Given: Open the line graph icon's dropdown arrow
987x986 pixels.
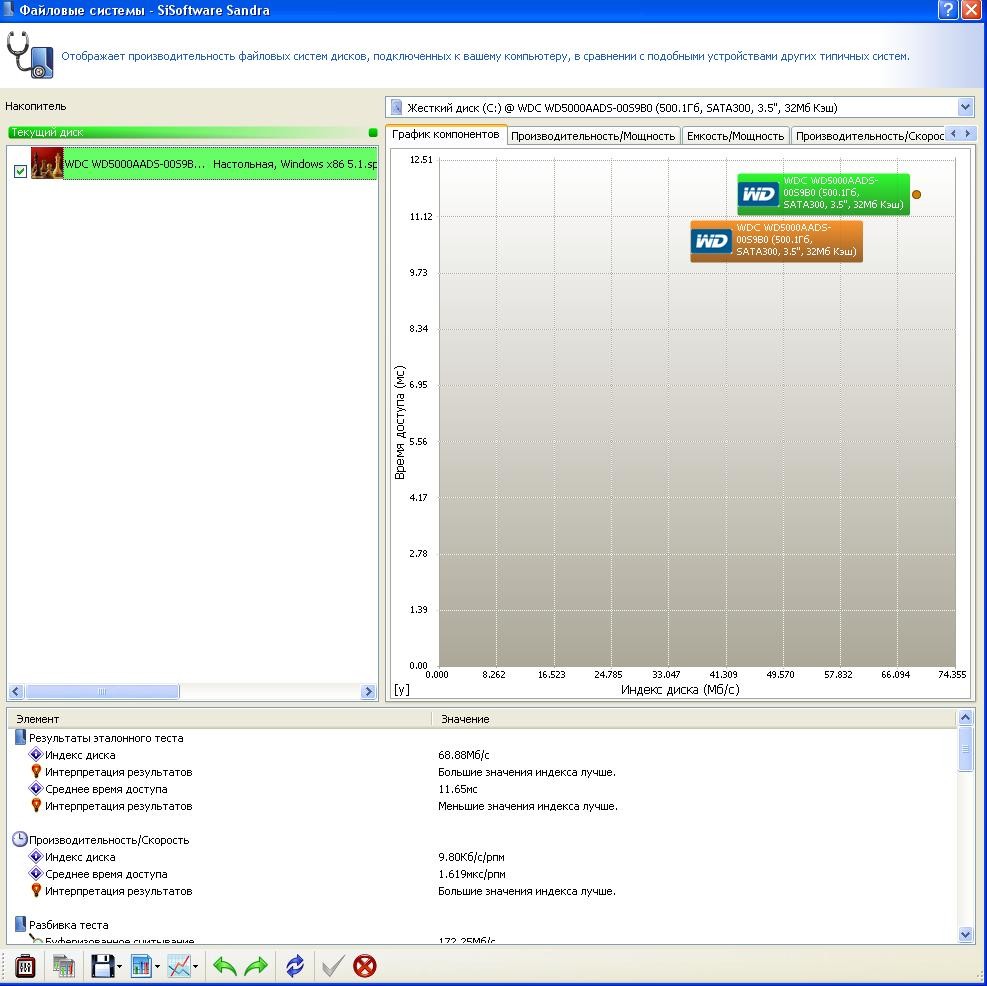Looking at the screenshot, I should pyautogui.click(x=196, y=966).
